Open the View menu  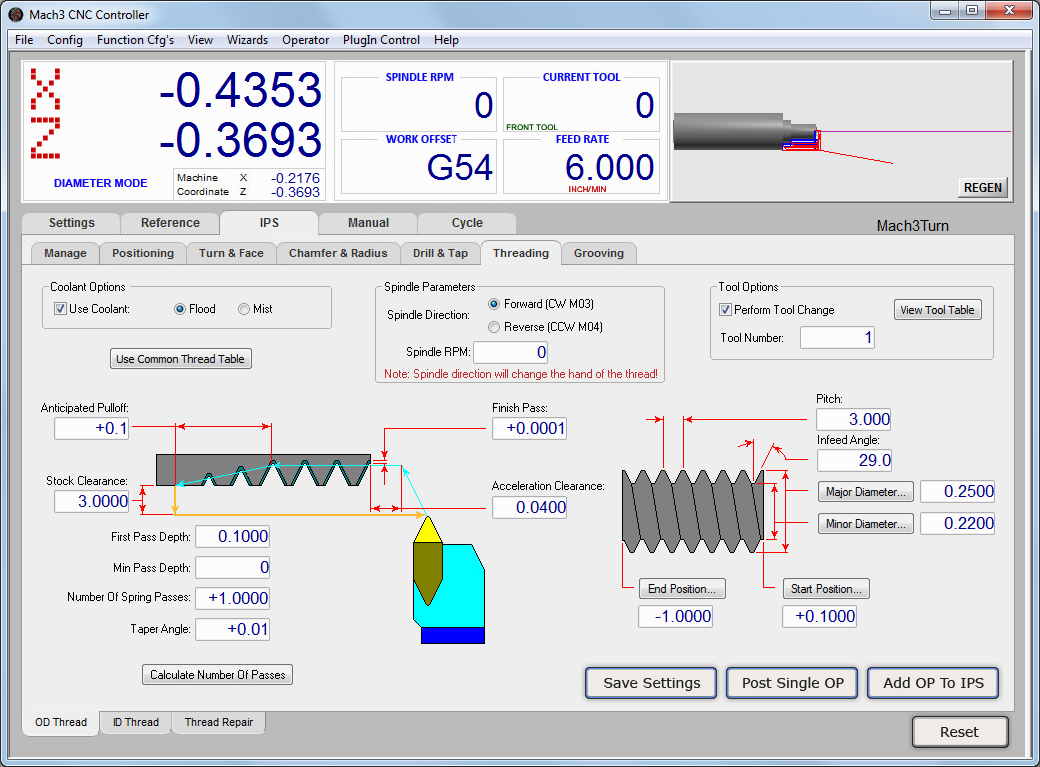[x=200, y=40]
